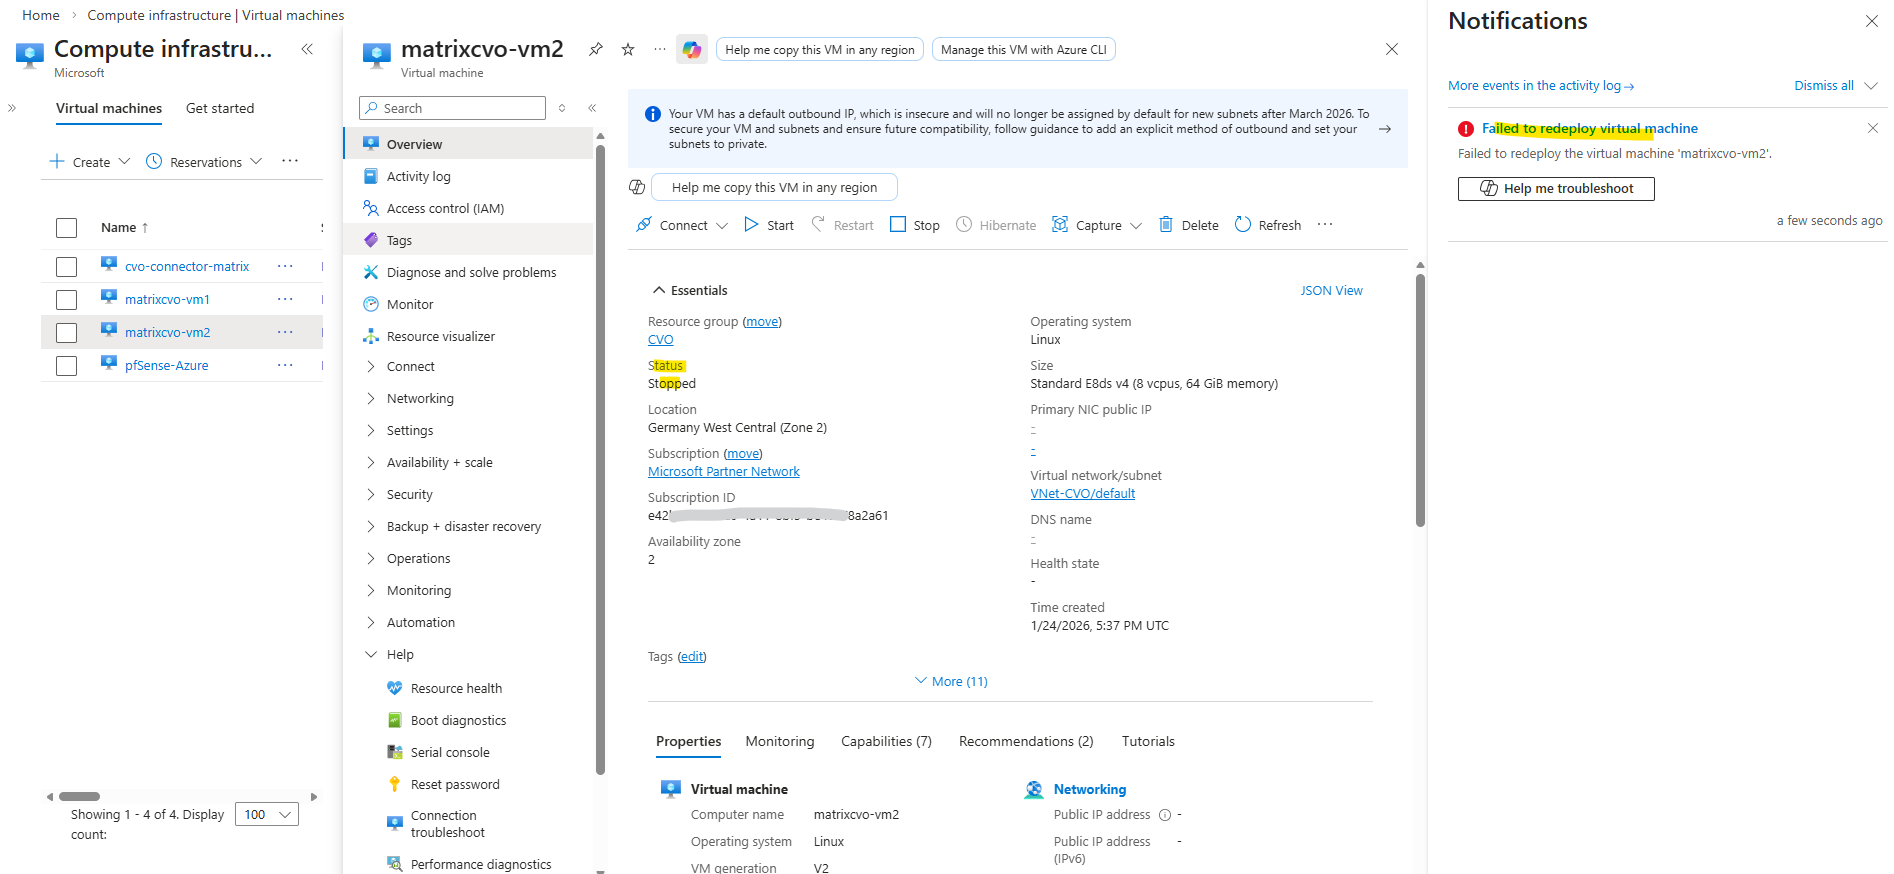Viewport: 1894px width, 874px height.
Task: Click the Refresh icon in VM toolbar
Action: [1243, 225]
